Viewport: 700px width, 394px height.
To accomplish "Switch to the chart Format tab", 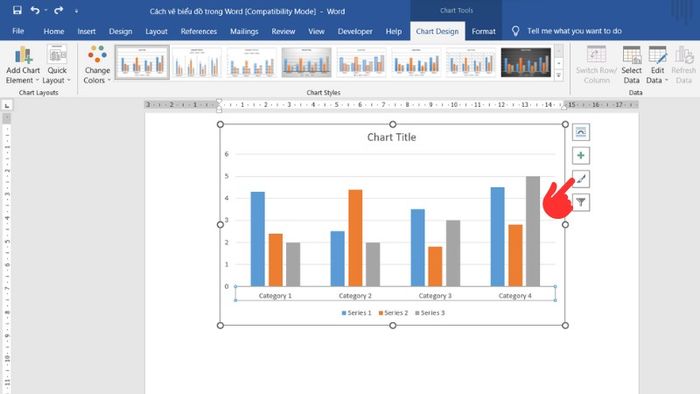I will [x=483, y=31].
